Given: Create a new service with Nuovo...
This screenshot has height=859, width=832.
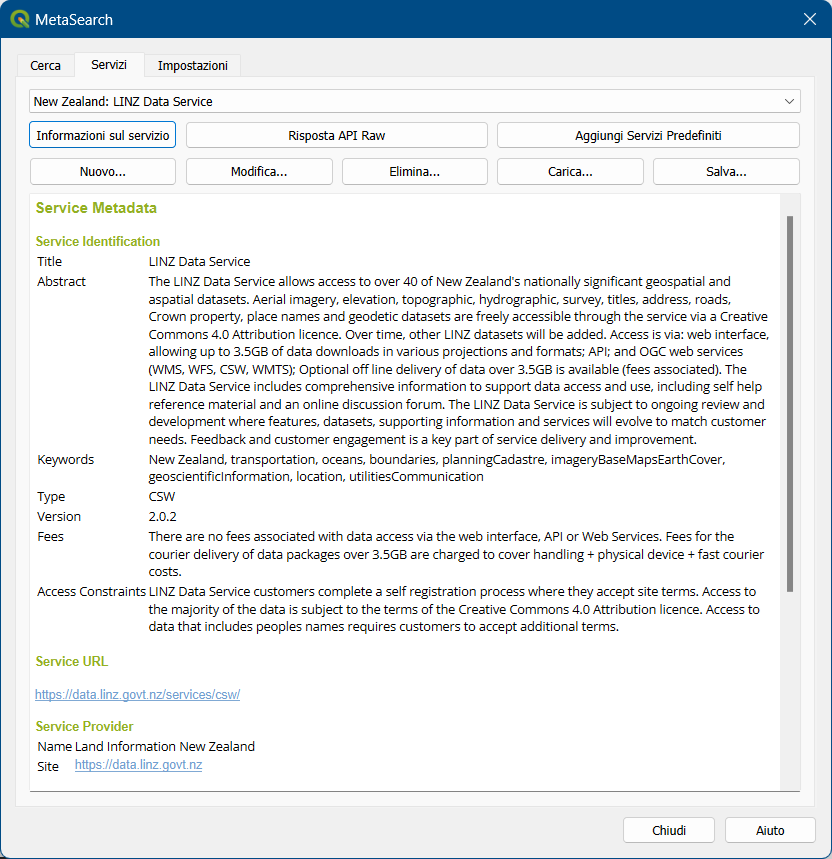Looking at the screenshot, I should point(102,171).
